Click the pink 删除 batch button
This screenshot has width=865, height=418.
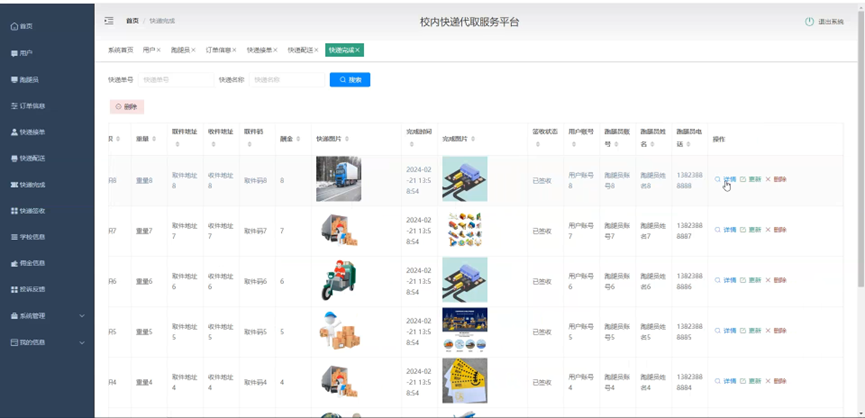(x=127, y=107)
